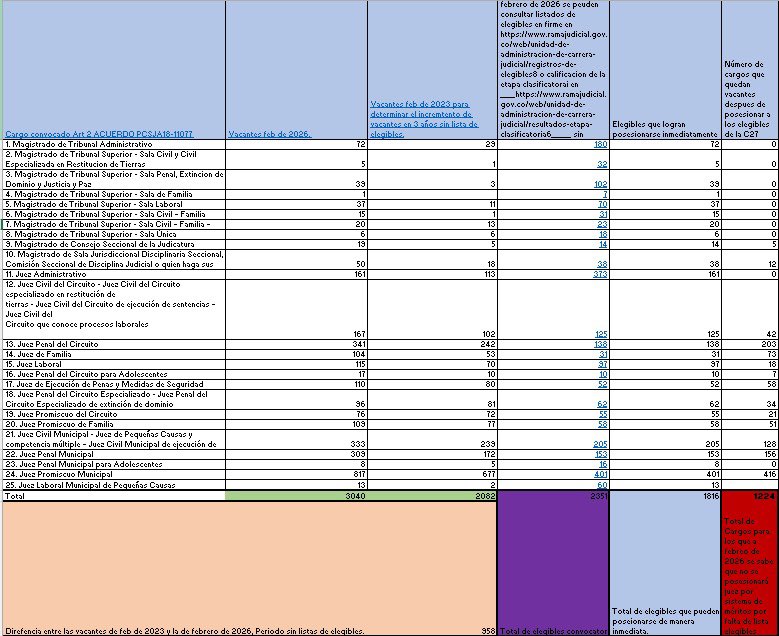Open the 97 elegibles link in Juez Laboral row

point(603,364)
